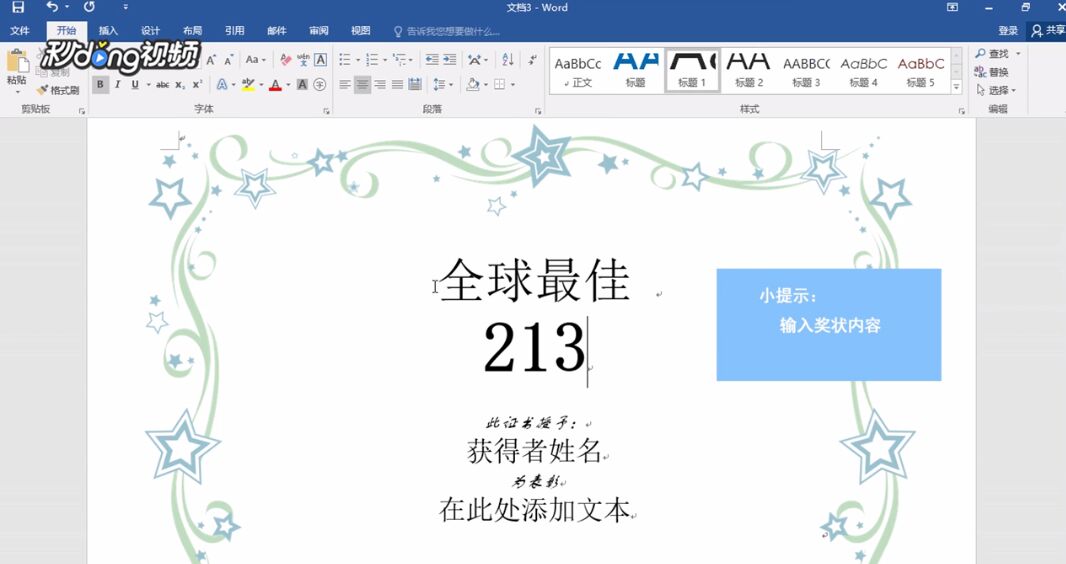Switch to the 设计 (Design) tab
Viewport: 1066px width, 564px height.
[150, 31]
